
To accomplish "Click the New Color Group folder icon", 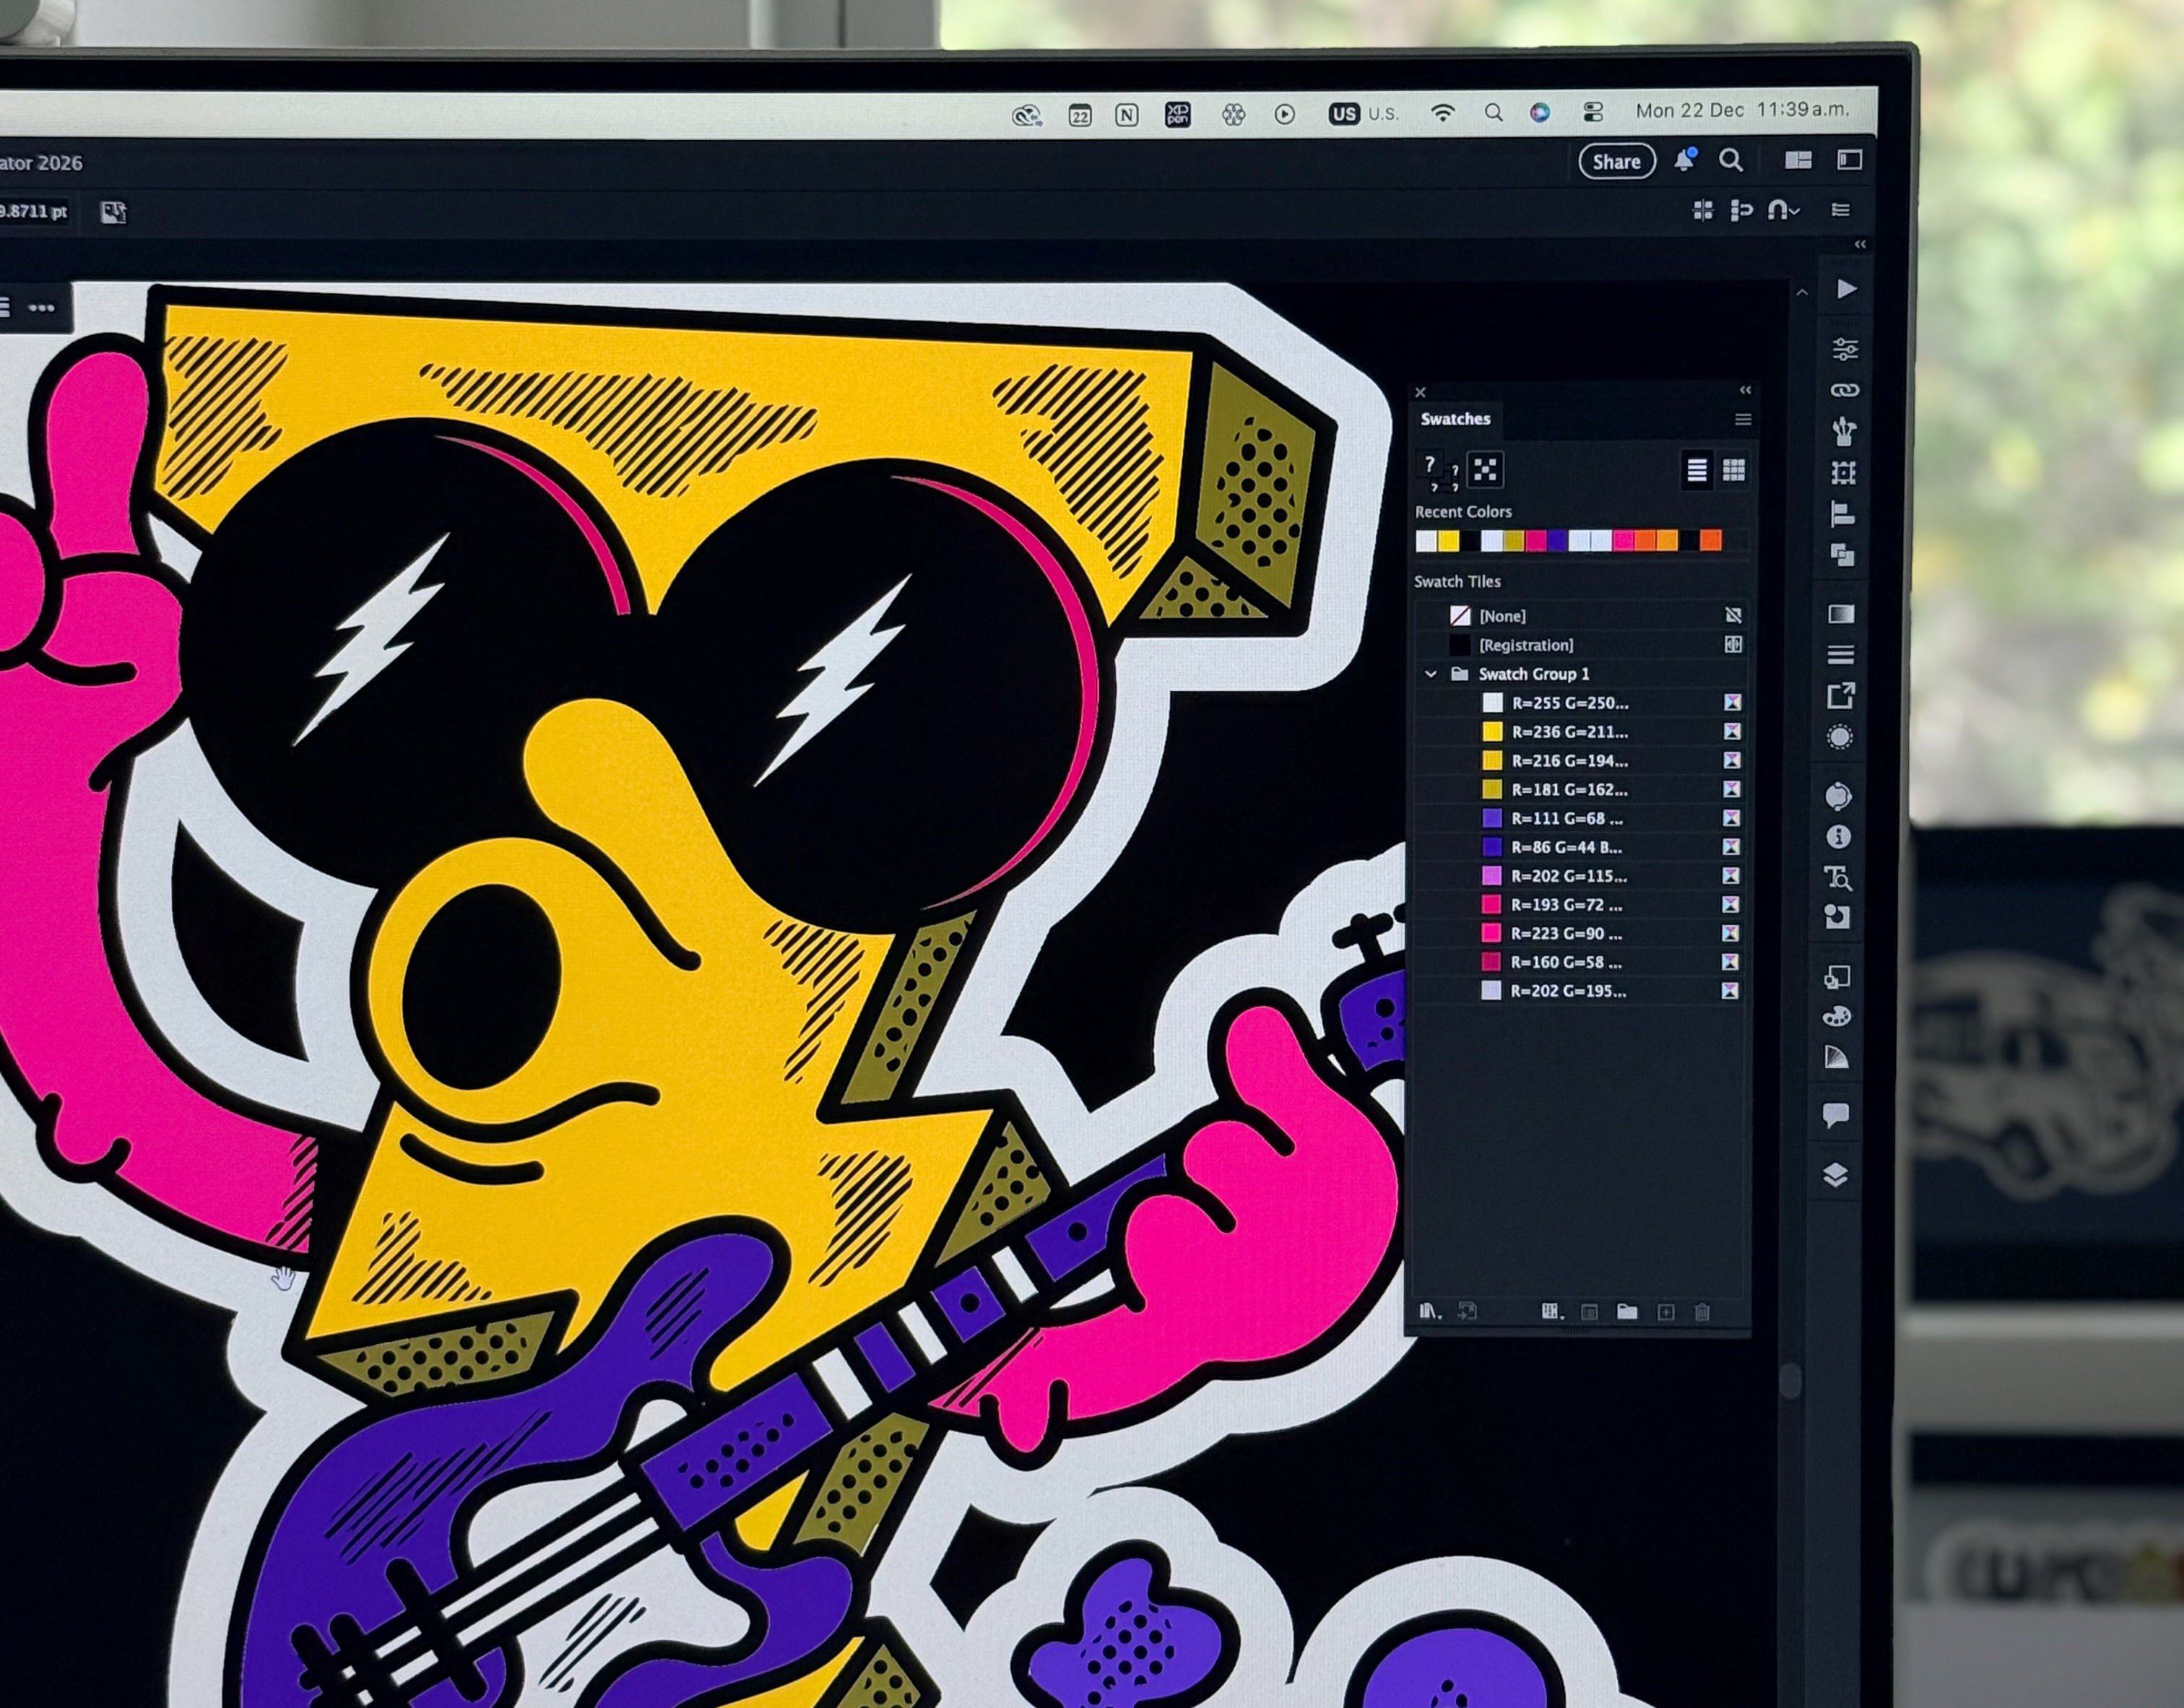I will (x=1627, y=1311).
